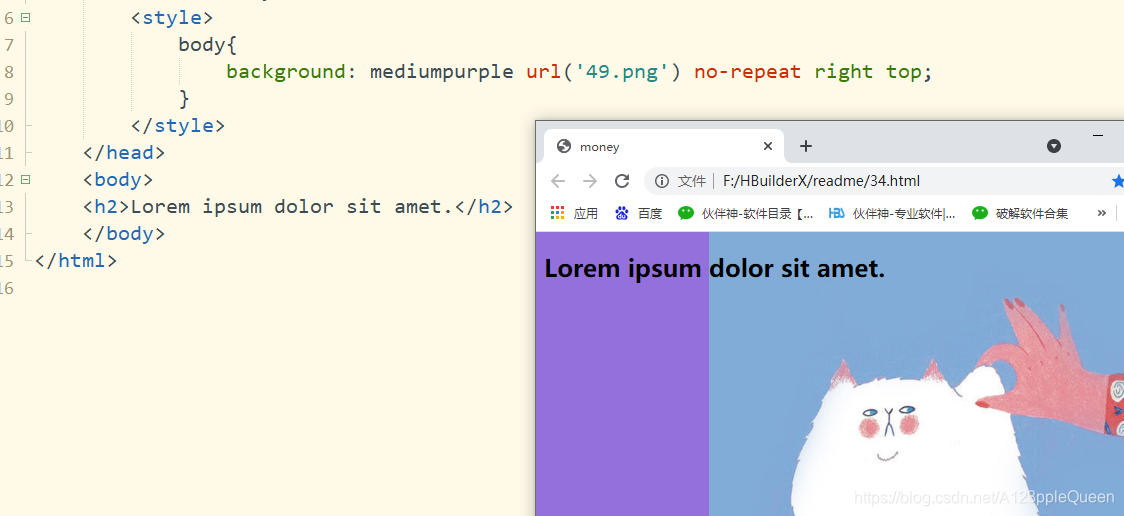Collapse the style block fold marker on line 6
1124x516 pixels.
pyautogui.click(x=26, y=17)
